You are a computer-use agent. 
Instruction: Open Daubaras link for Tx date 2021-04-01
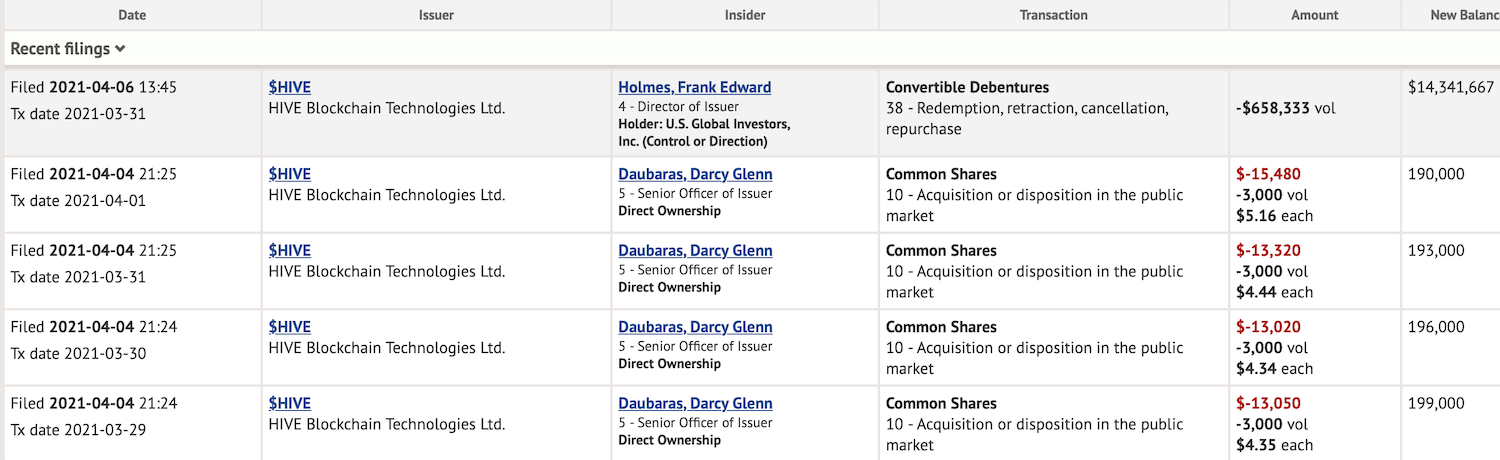695,174
